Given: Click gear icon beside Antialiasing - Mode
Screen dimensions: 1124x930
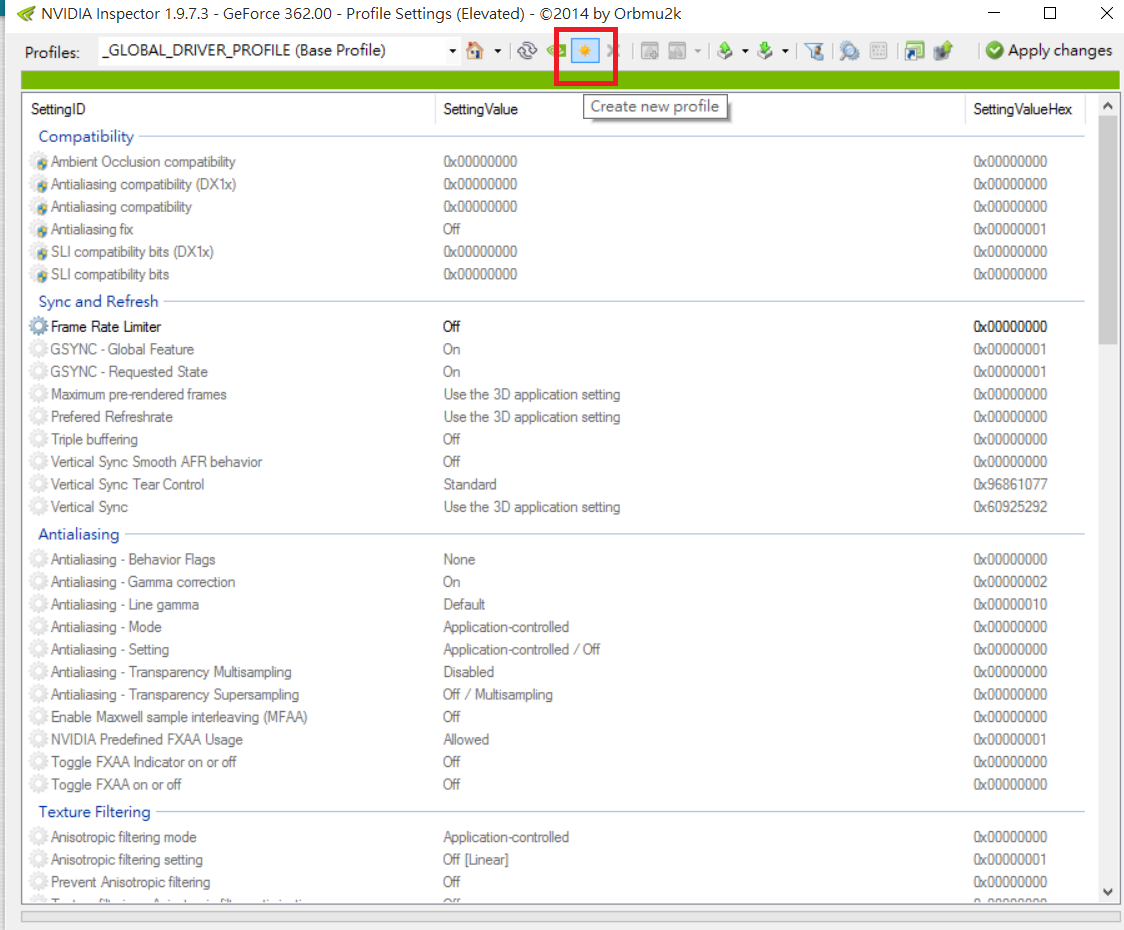Looking at the screenshot, I should click(x=39, y=627).
